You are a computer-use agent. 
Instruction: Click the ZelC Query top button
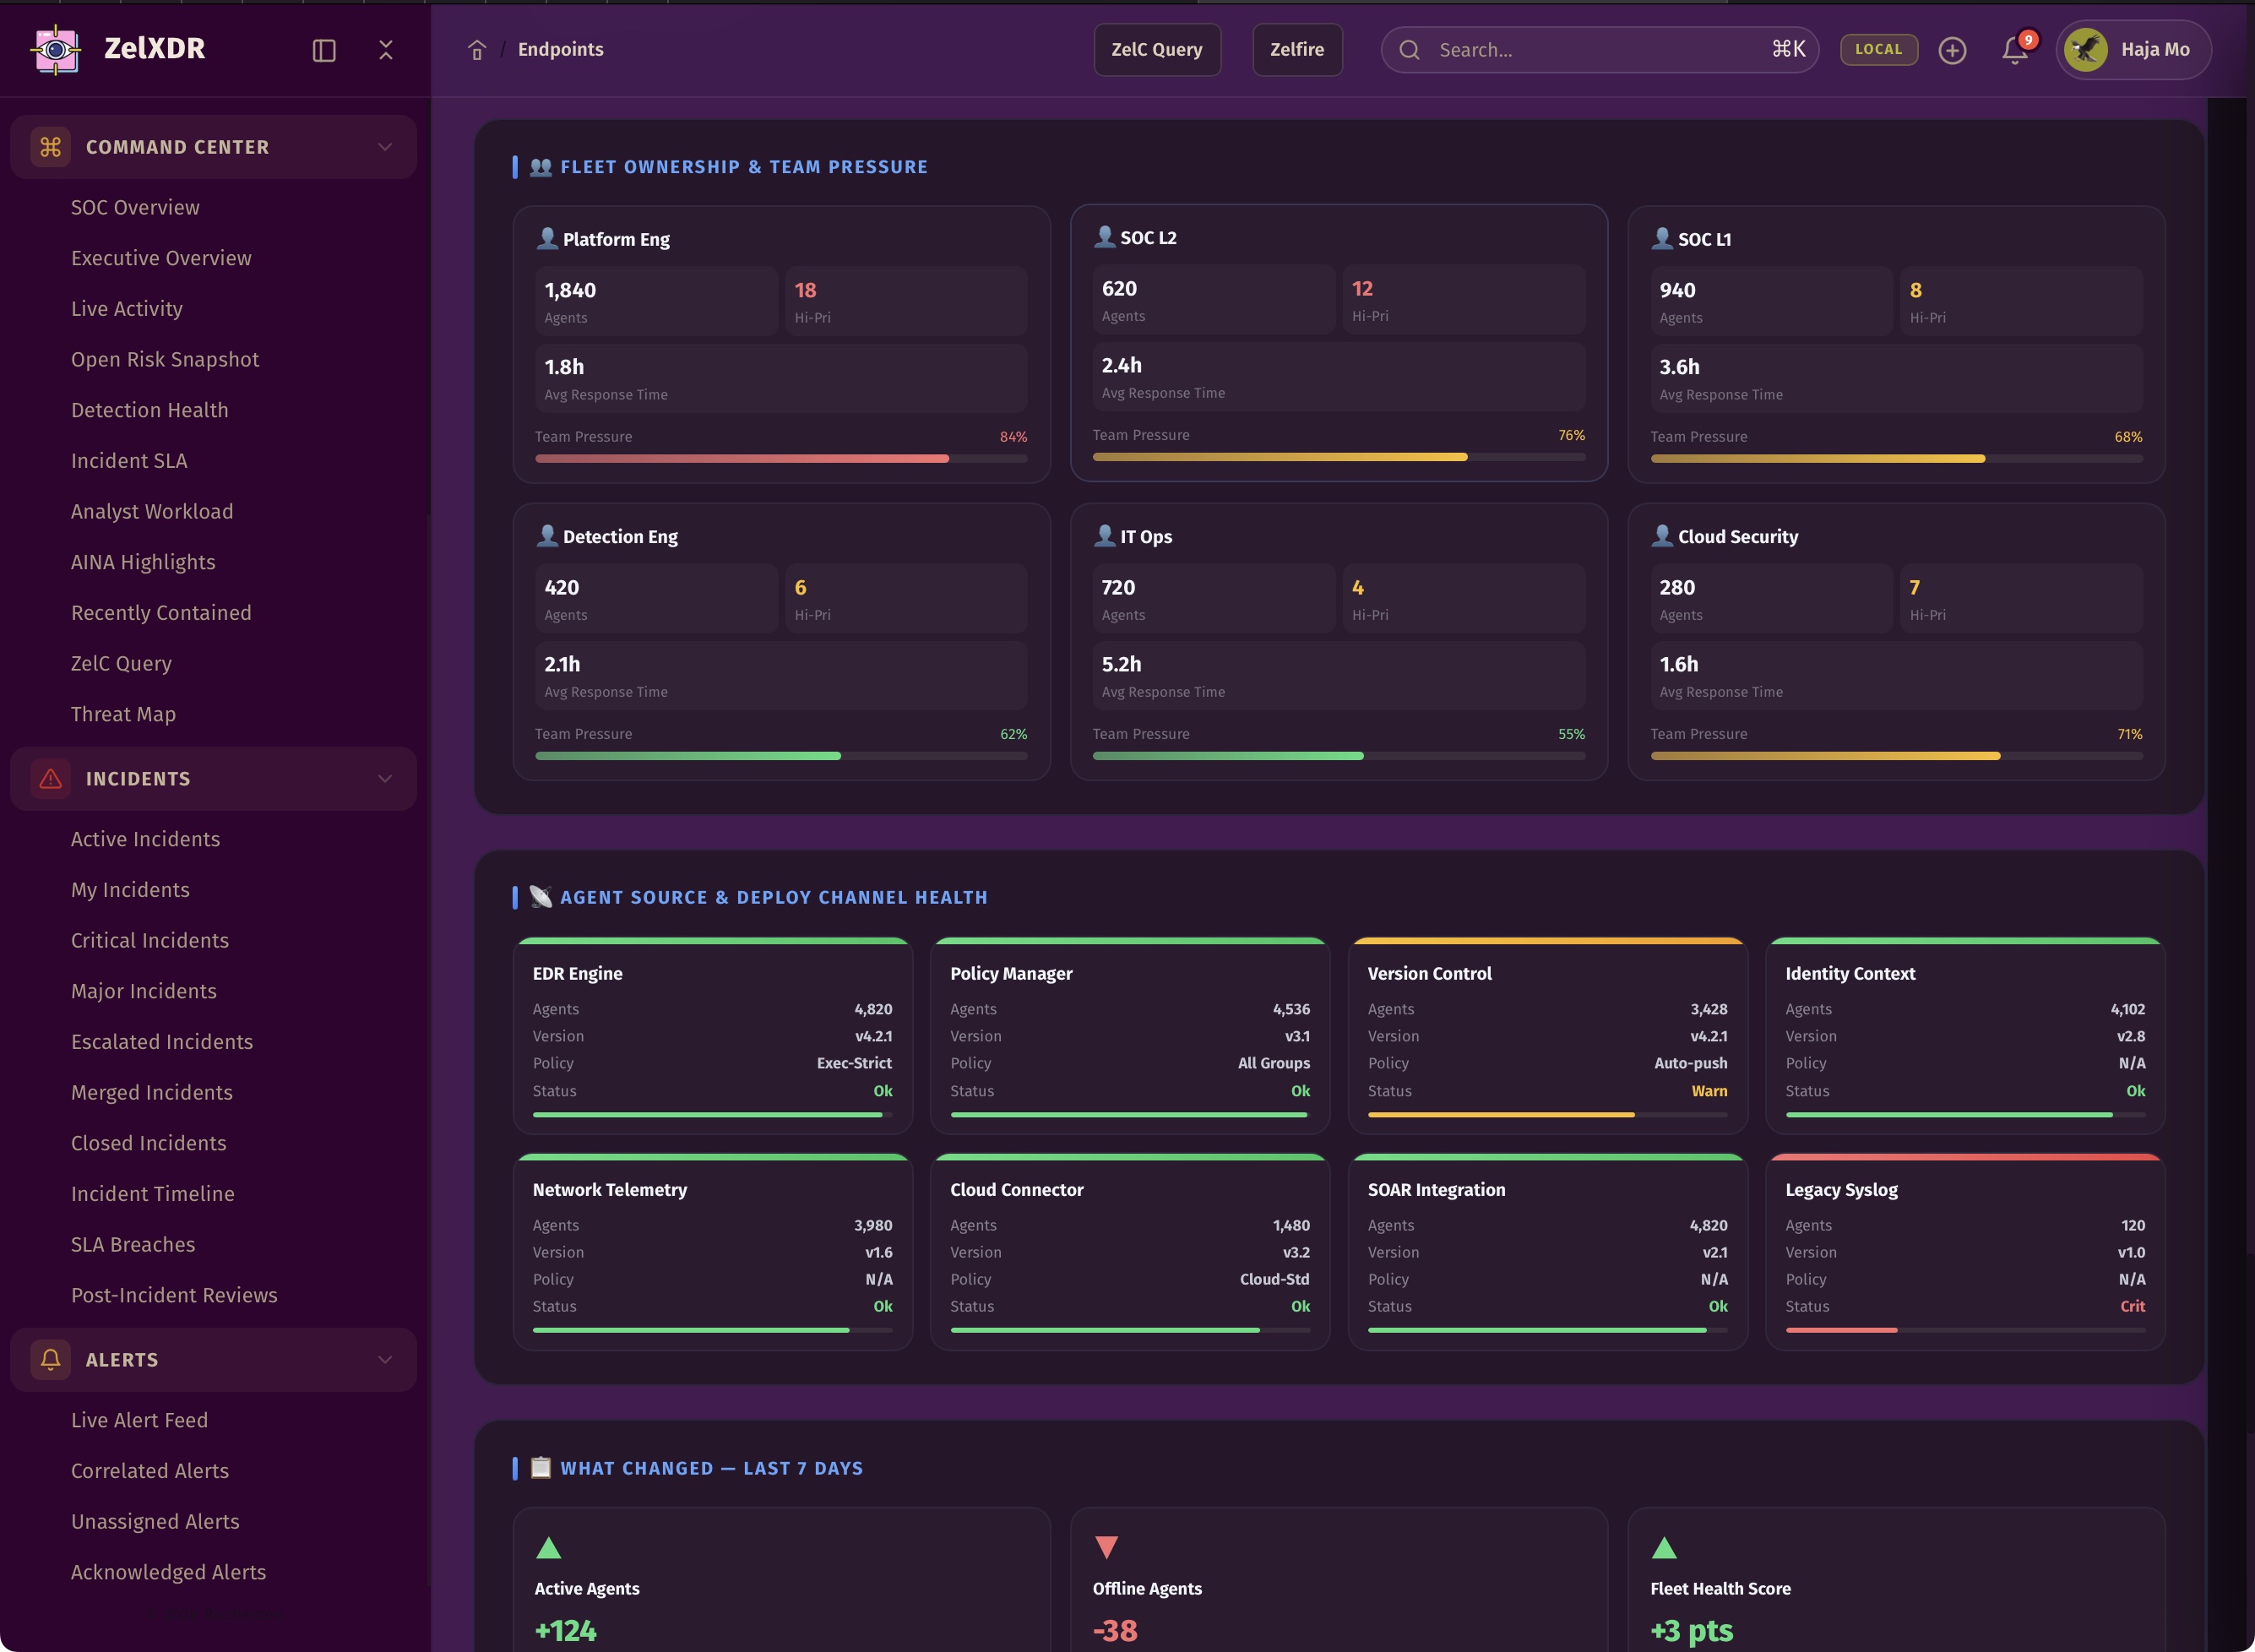1156,49
